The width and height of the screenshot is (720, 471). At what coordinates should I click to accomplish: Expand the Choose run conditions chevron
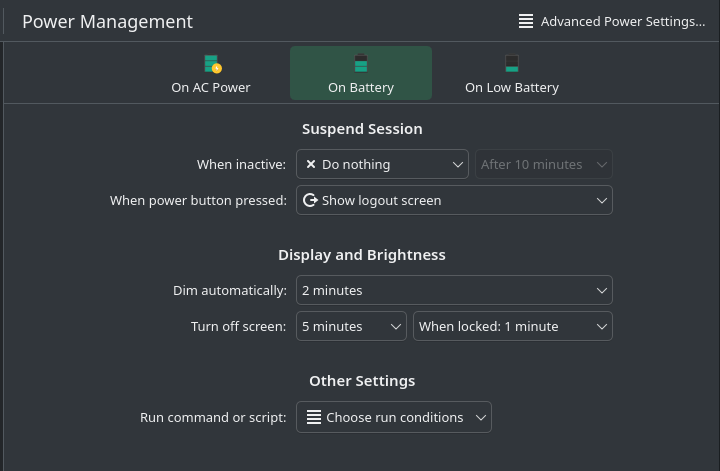coord(480,418)
